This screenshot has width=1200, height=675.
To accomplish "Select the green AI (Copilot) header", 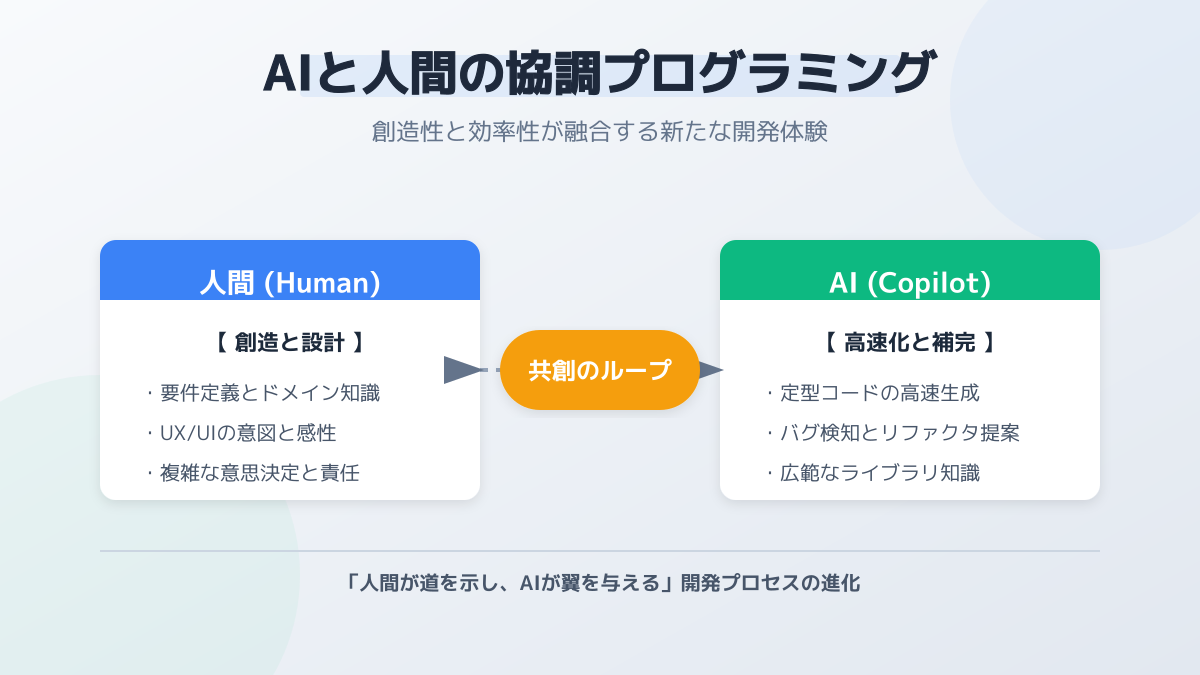I will 910,282.
